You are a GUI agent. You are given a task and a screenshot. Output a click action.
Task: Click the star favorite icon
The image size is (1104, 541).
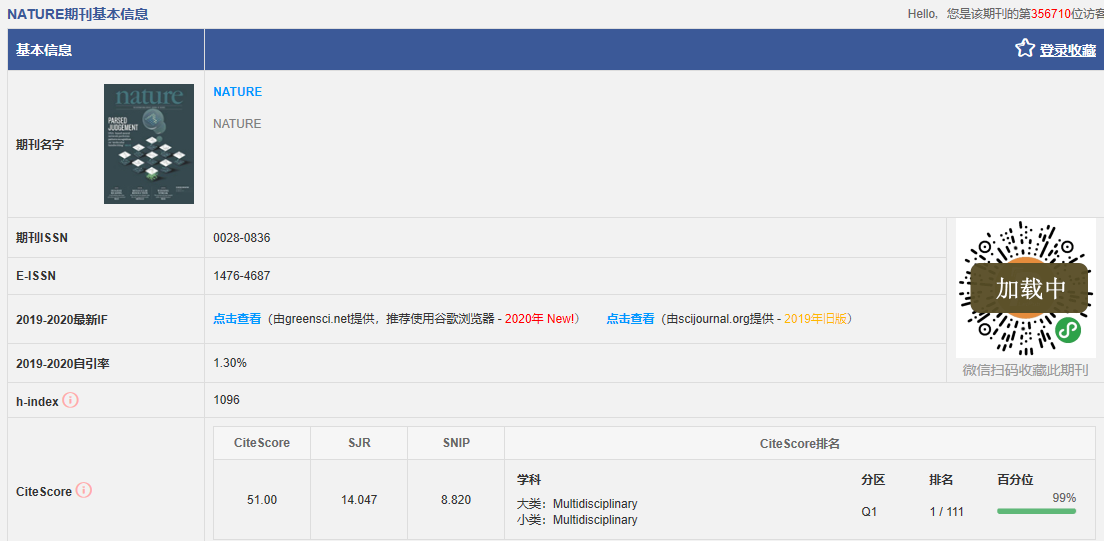[x=1024, y=49]
